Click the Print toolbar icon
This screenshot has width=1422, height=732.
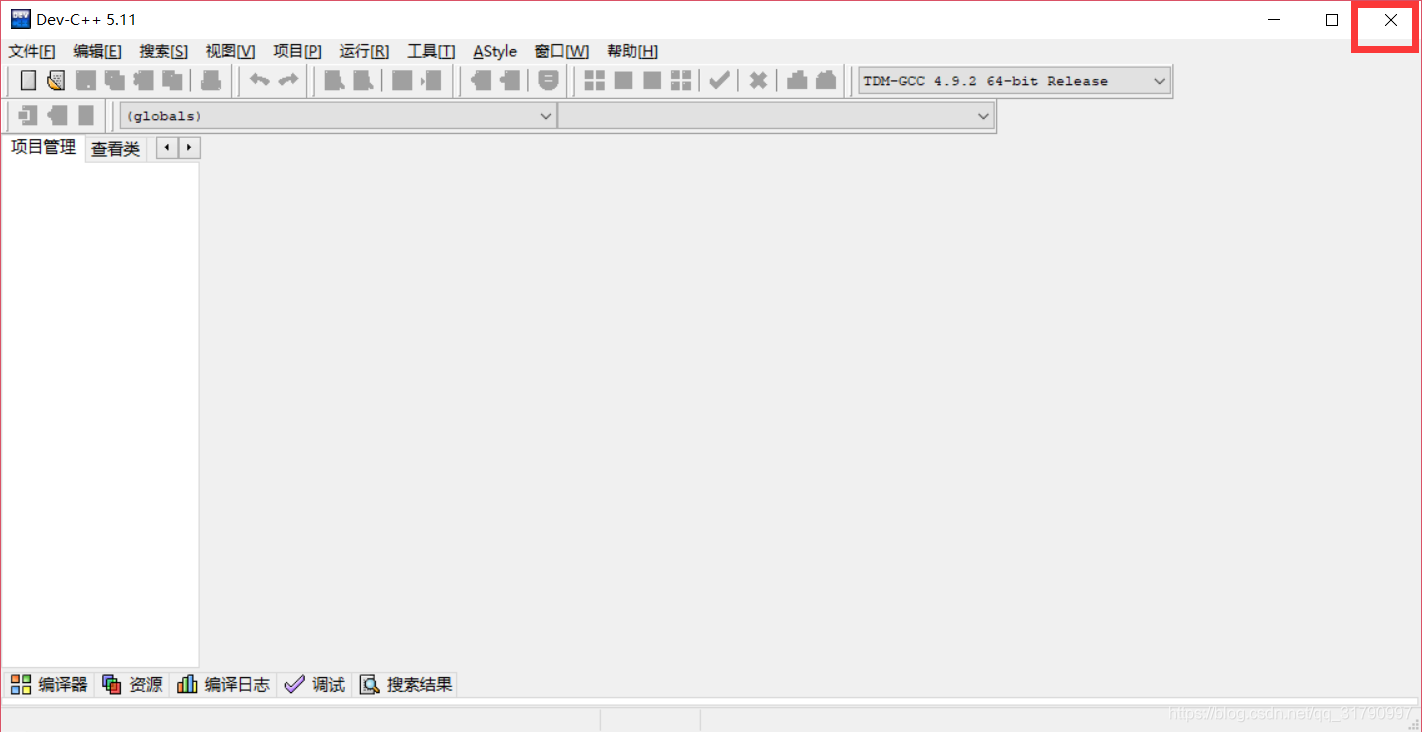pos(211,81)
